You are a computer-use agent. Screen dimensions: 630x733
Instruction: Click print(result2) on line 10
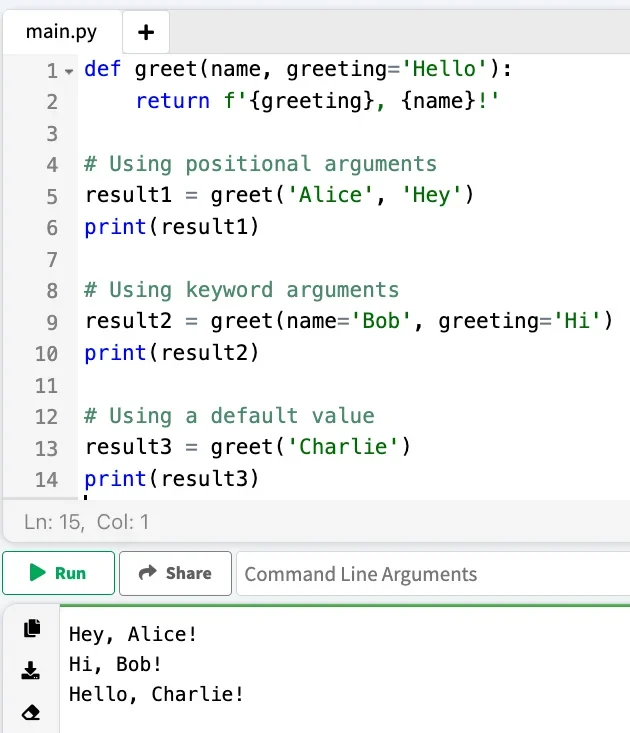click(x=172, y=352)
